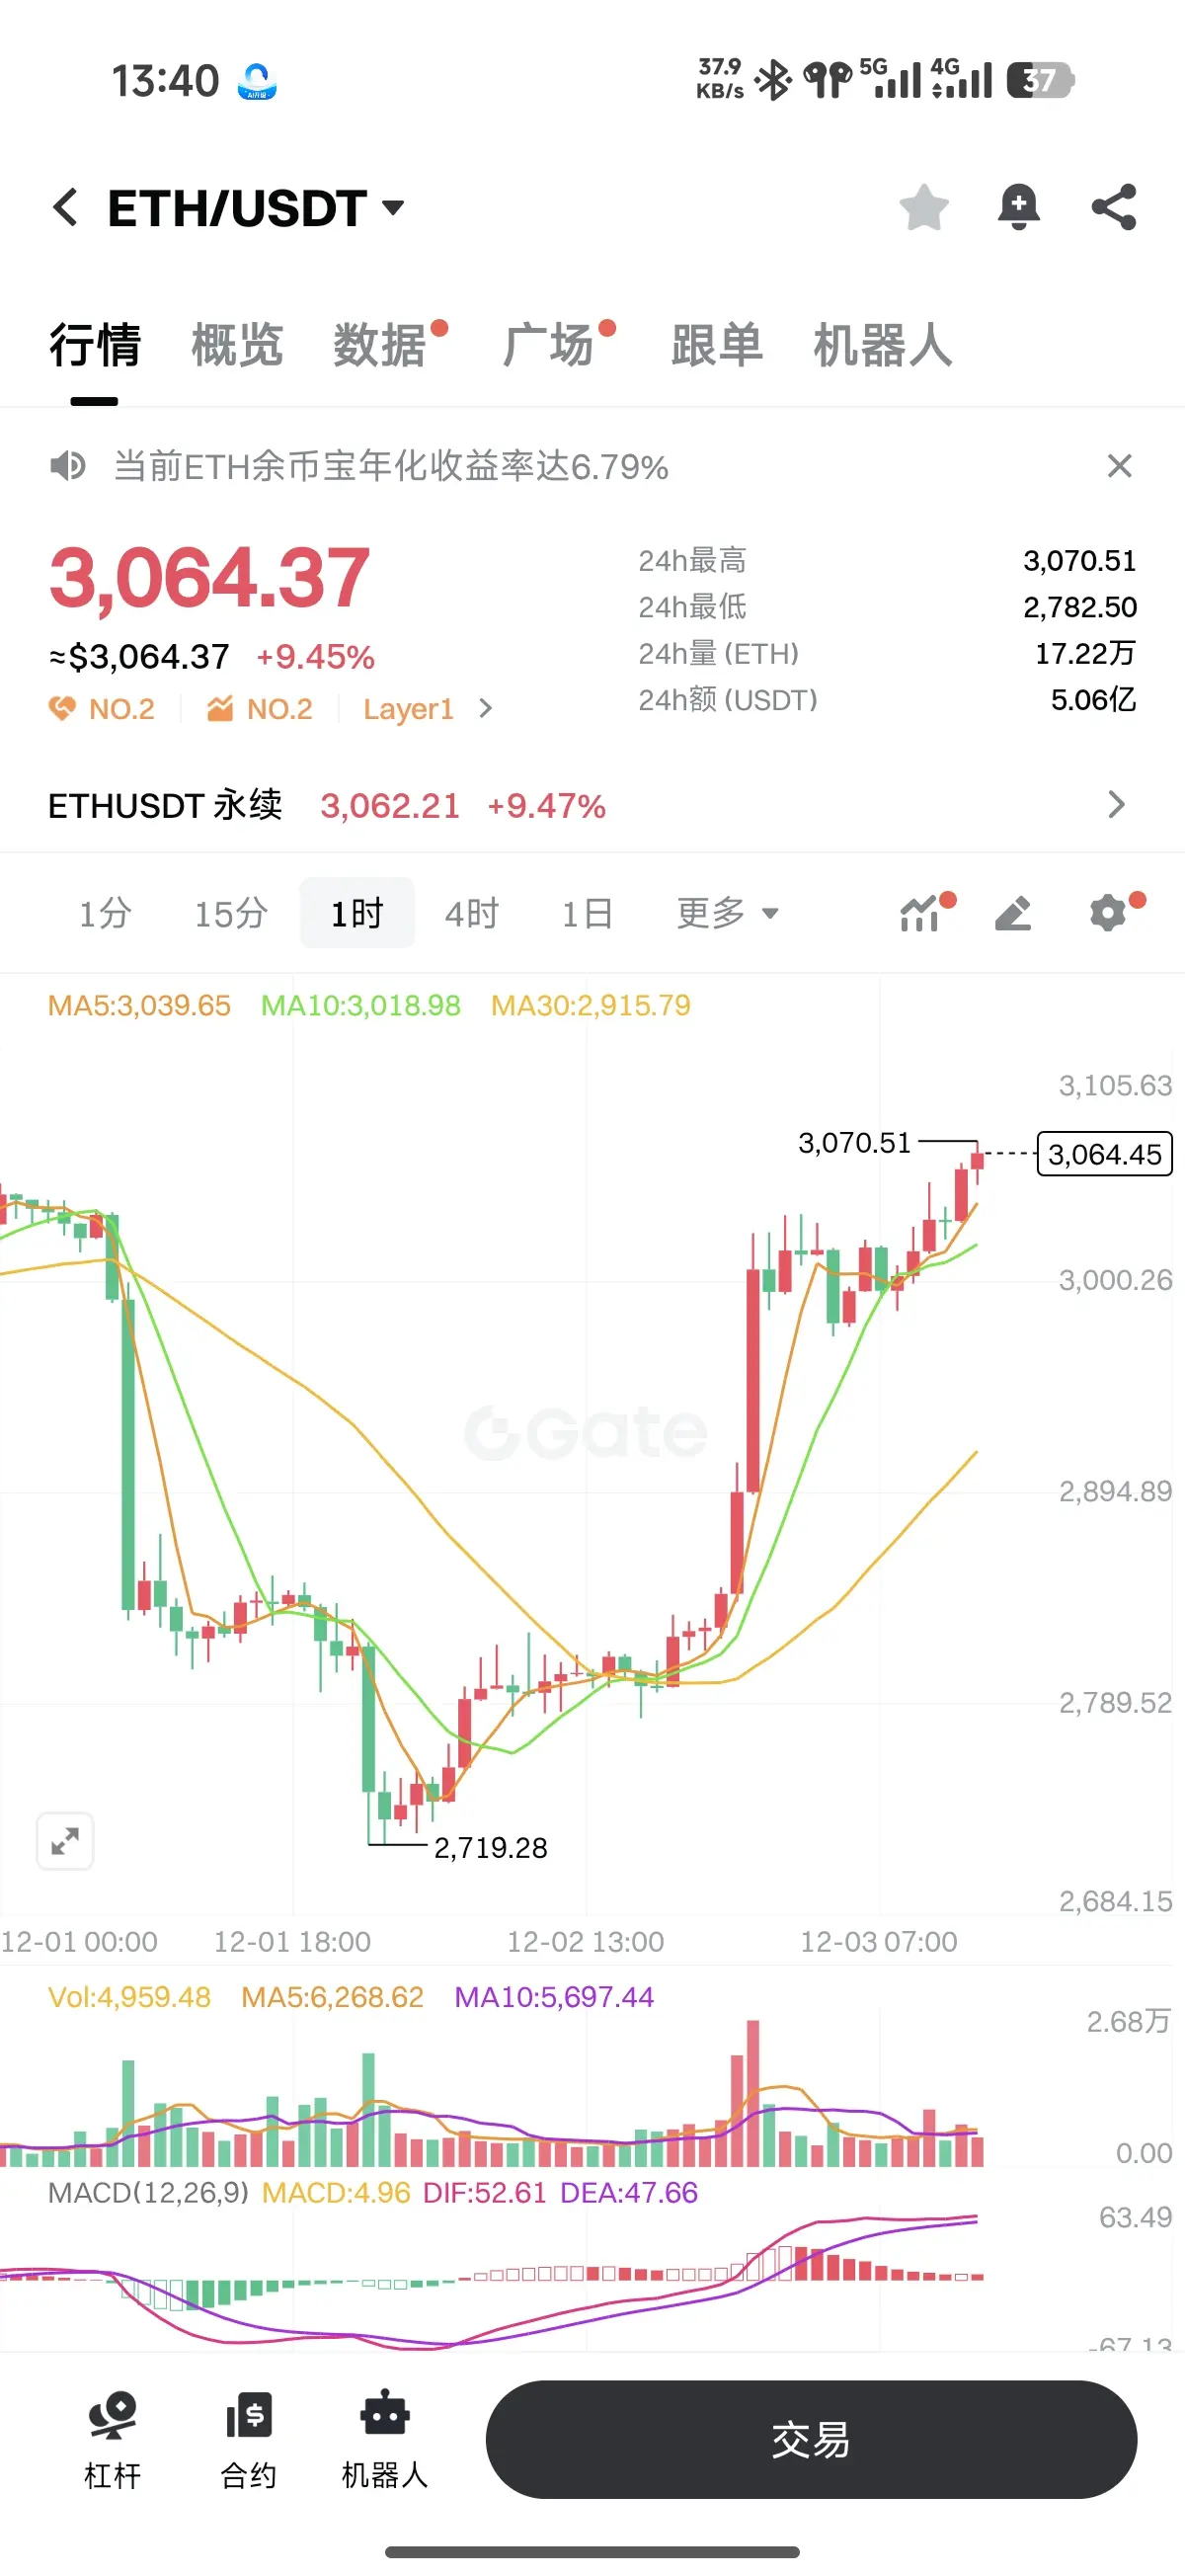This screenshot has height=2576, width=1185.
Task: Open the 更多 timeframe dropdown
Action: (727, 913)
